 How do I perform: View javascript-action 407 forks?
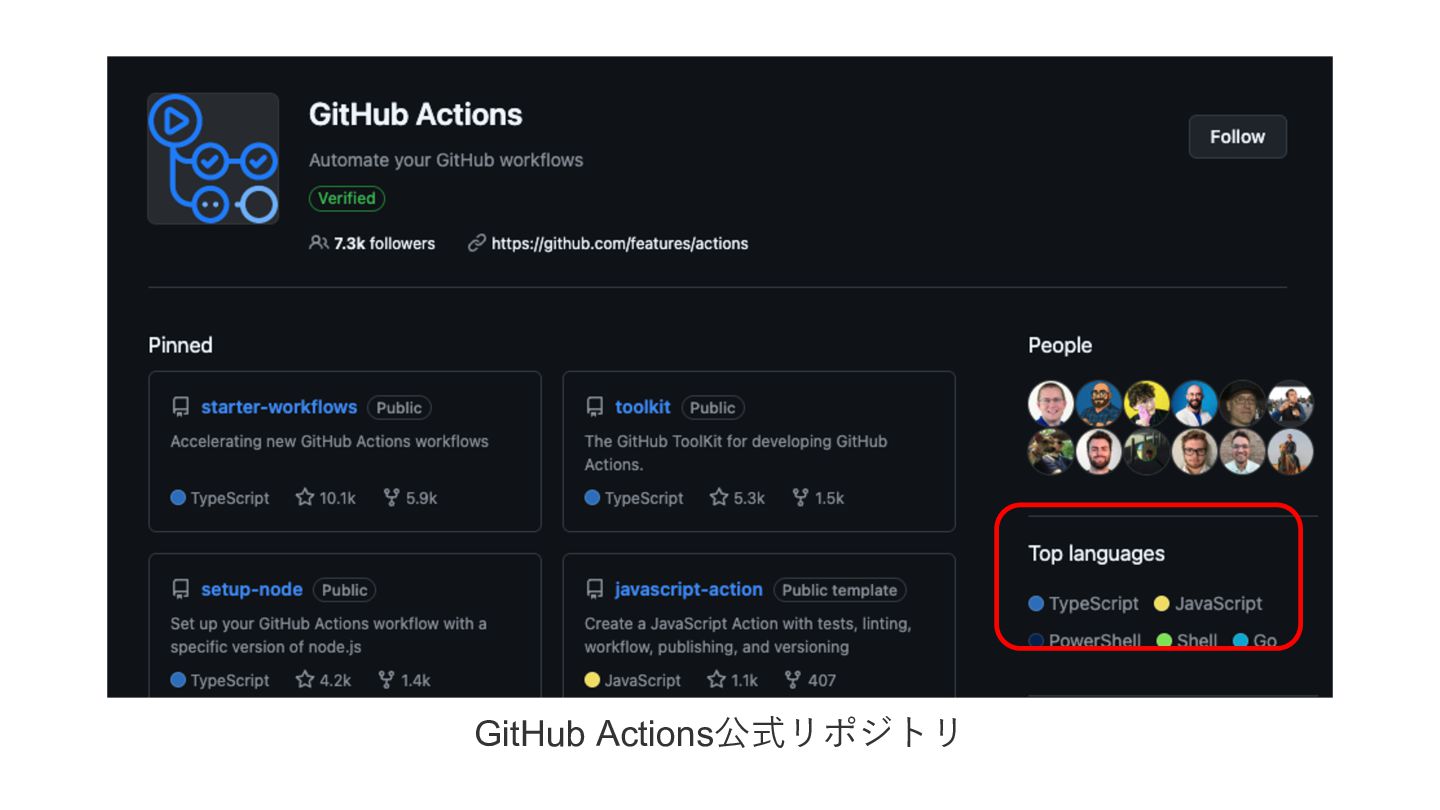click(810, 680)
